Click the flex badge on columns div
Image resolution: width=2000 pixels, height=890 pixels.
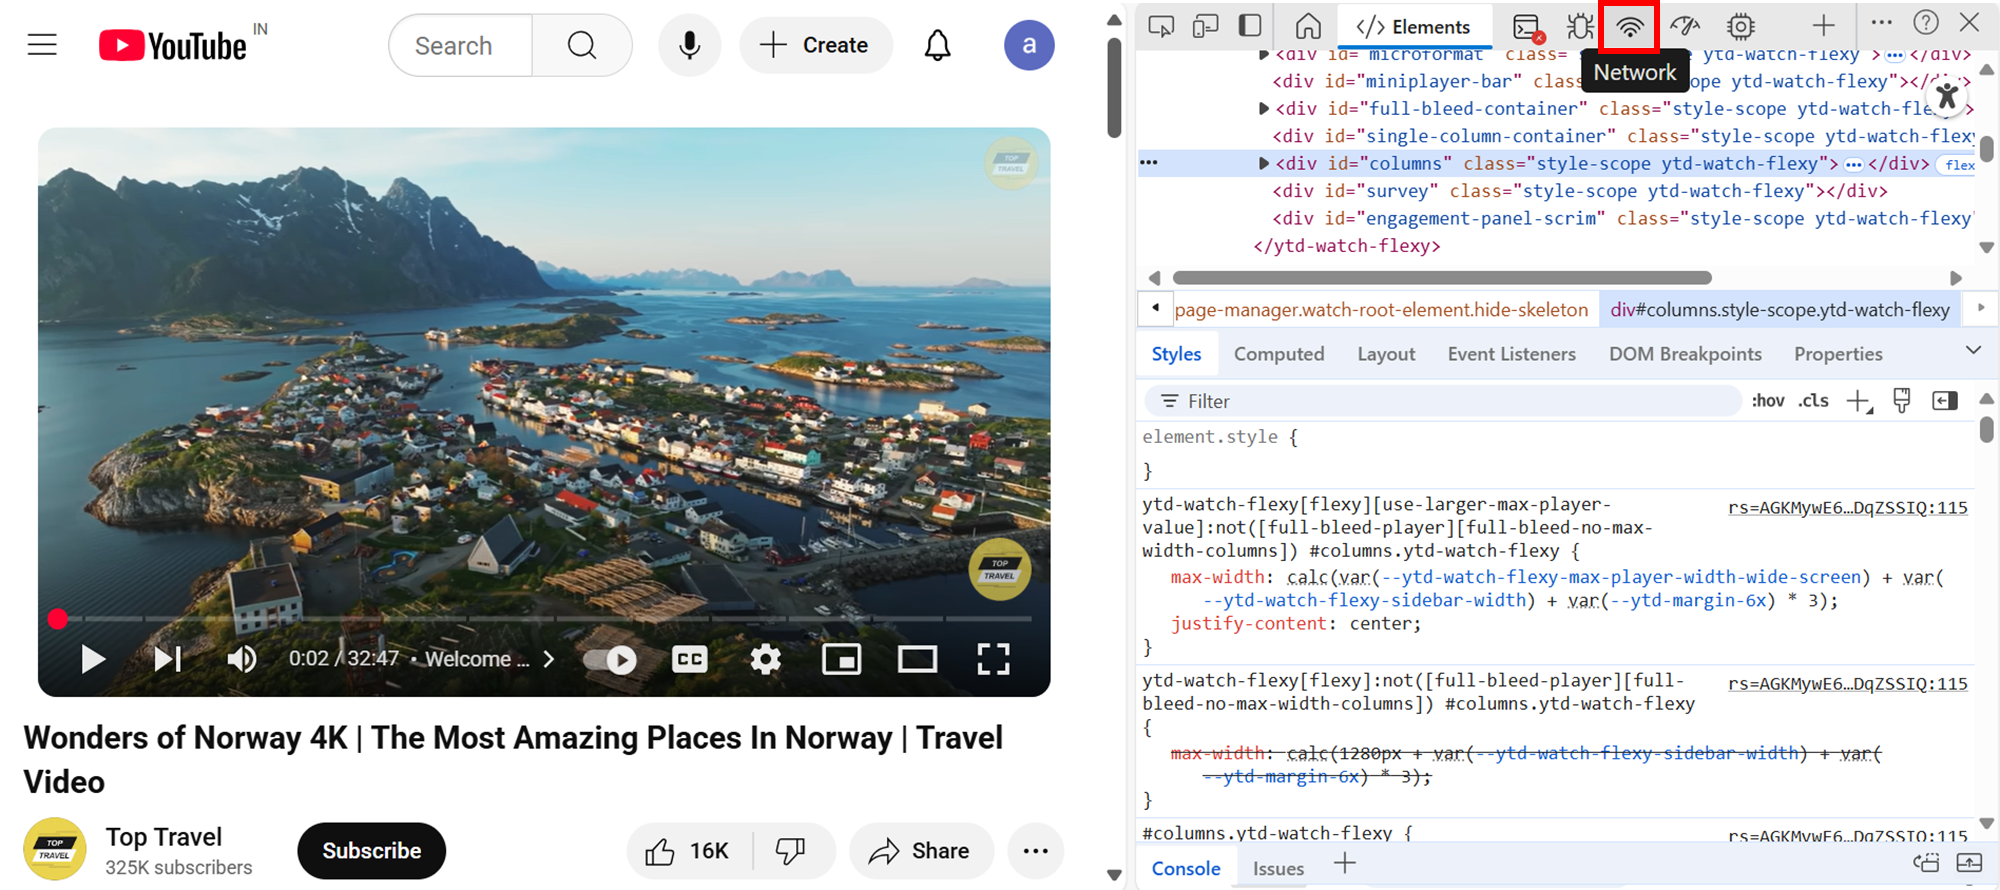click(x=1958, y=165)
